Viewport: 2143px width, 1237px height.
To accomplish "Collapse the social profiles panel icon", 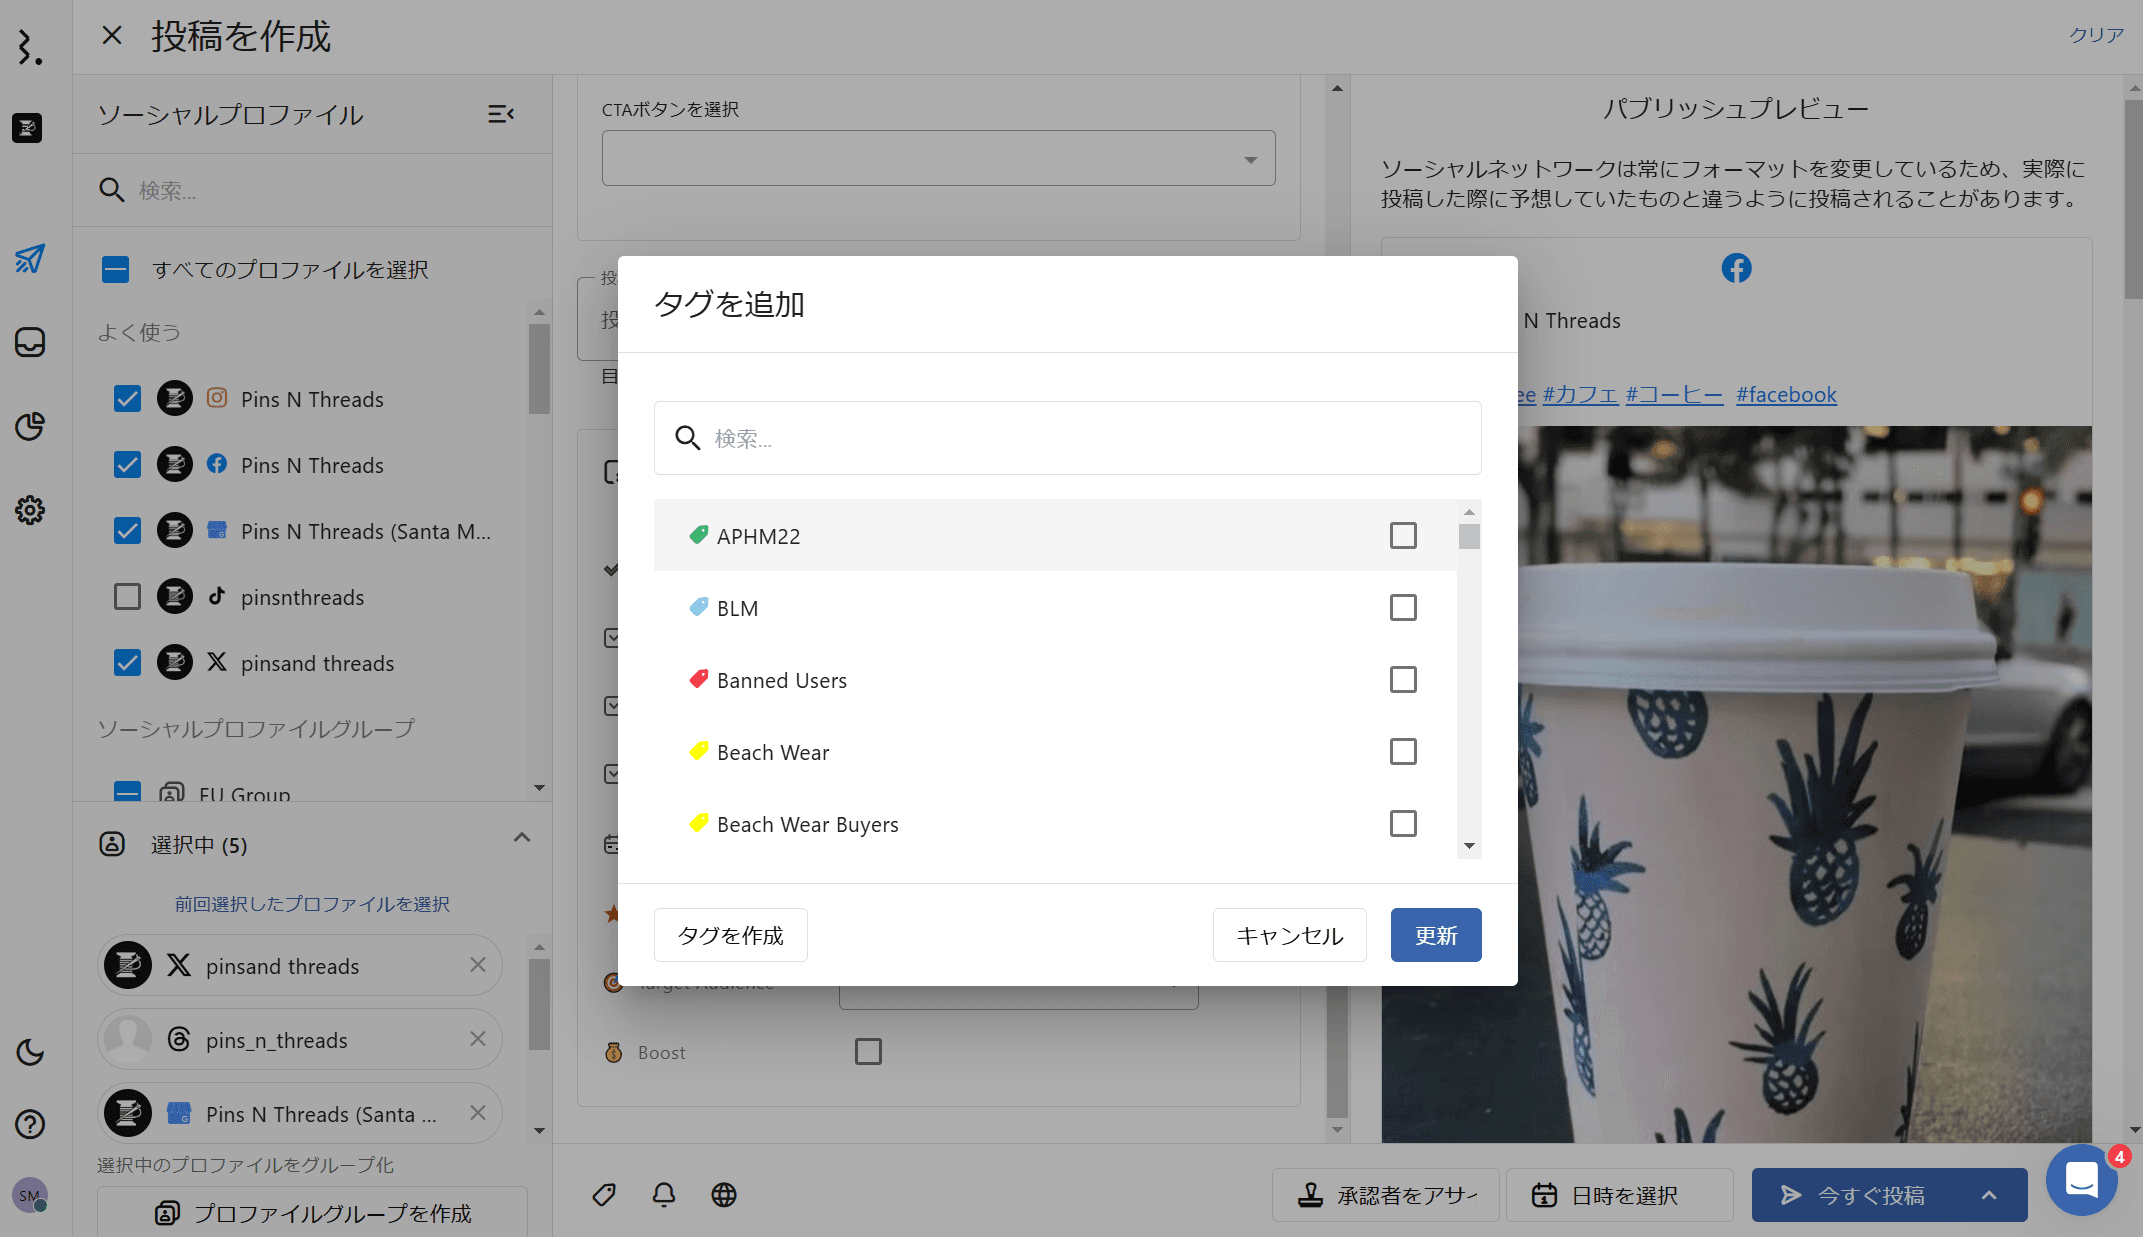I will point(501,114).
